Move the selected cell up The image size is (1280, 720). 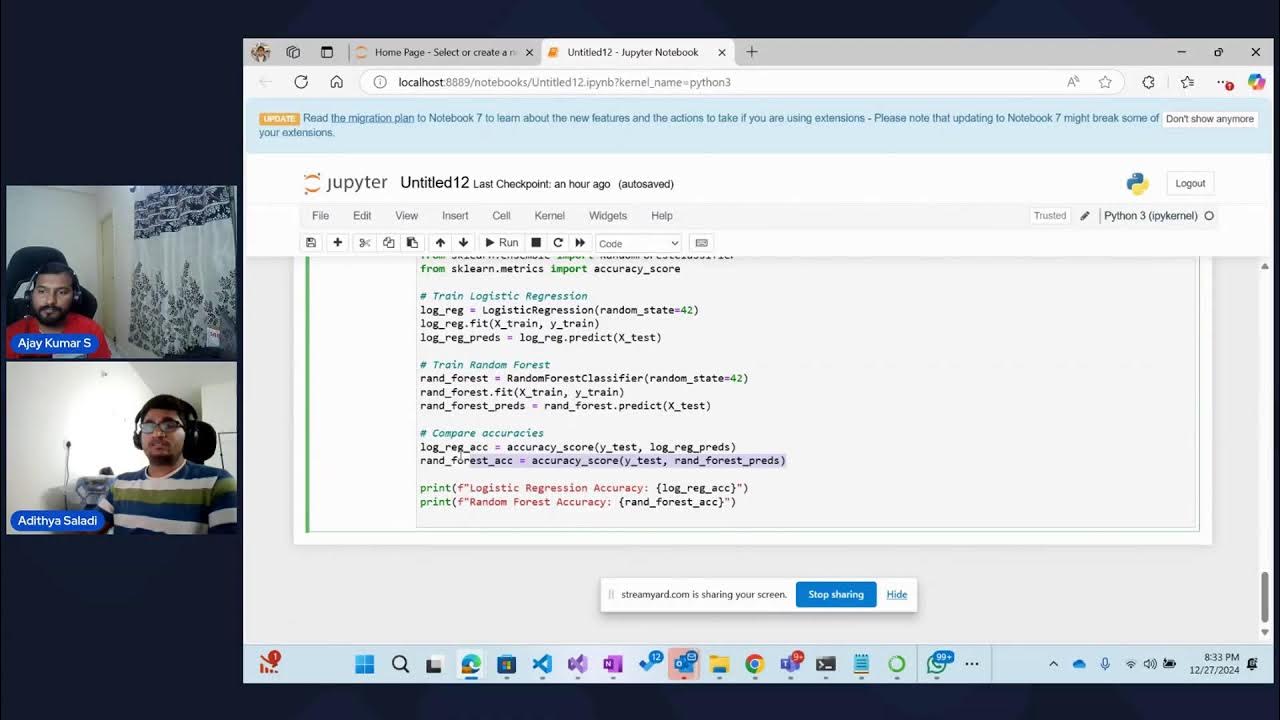pyautogui.click(x=440, y=243)
